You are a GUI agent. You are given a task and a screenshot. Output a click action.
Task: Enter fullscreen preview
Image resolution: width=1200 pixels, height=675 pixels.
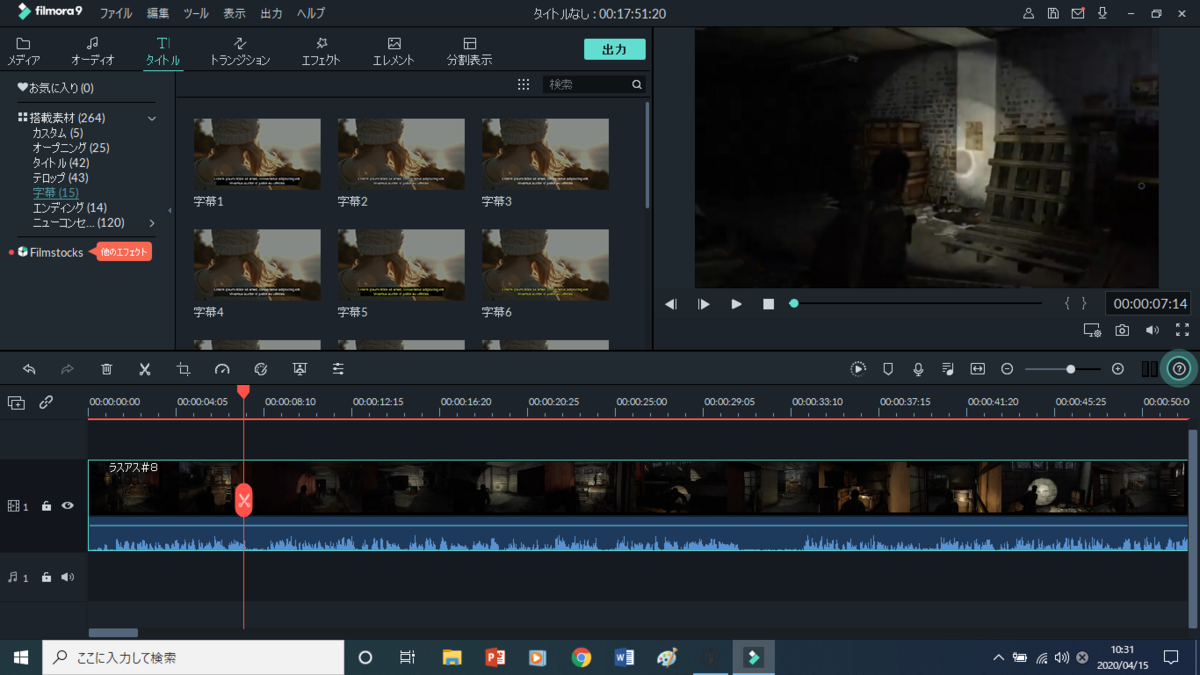(1182, 330)
